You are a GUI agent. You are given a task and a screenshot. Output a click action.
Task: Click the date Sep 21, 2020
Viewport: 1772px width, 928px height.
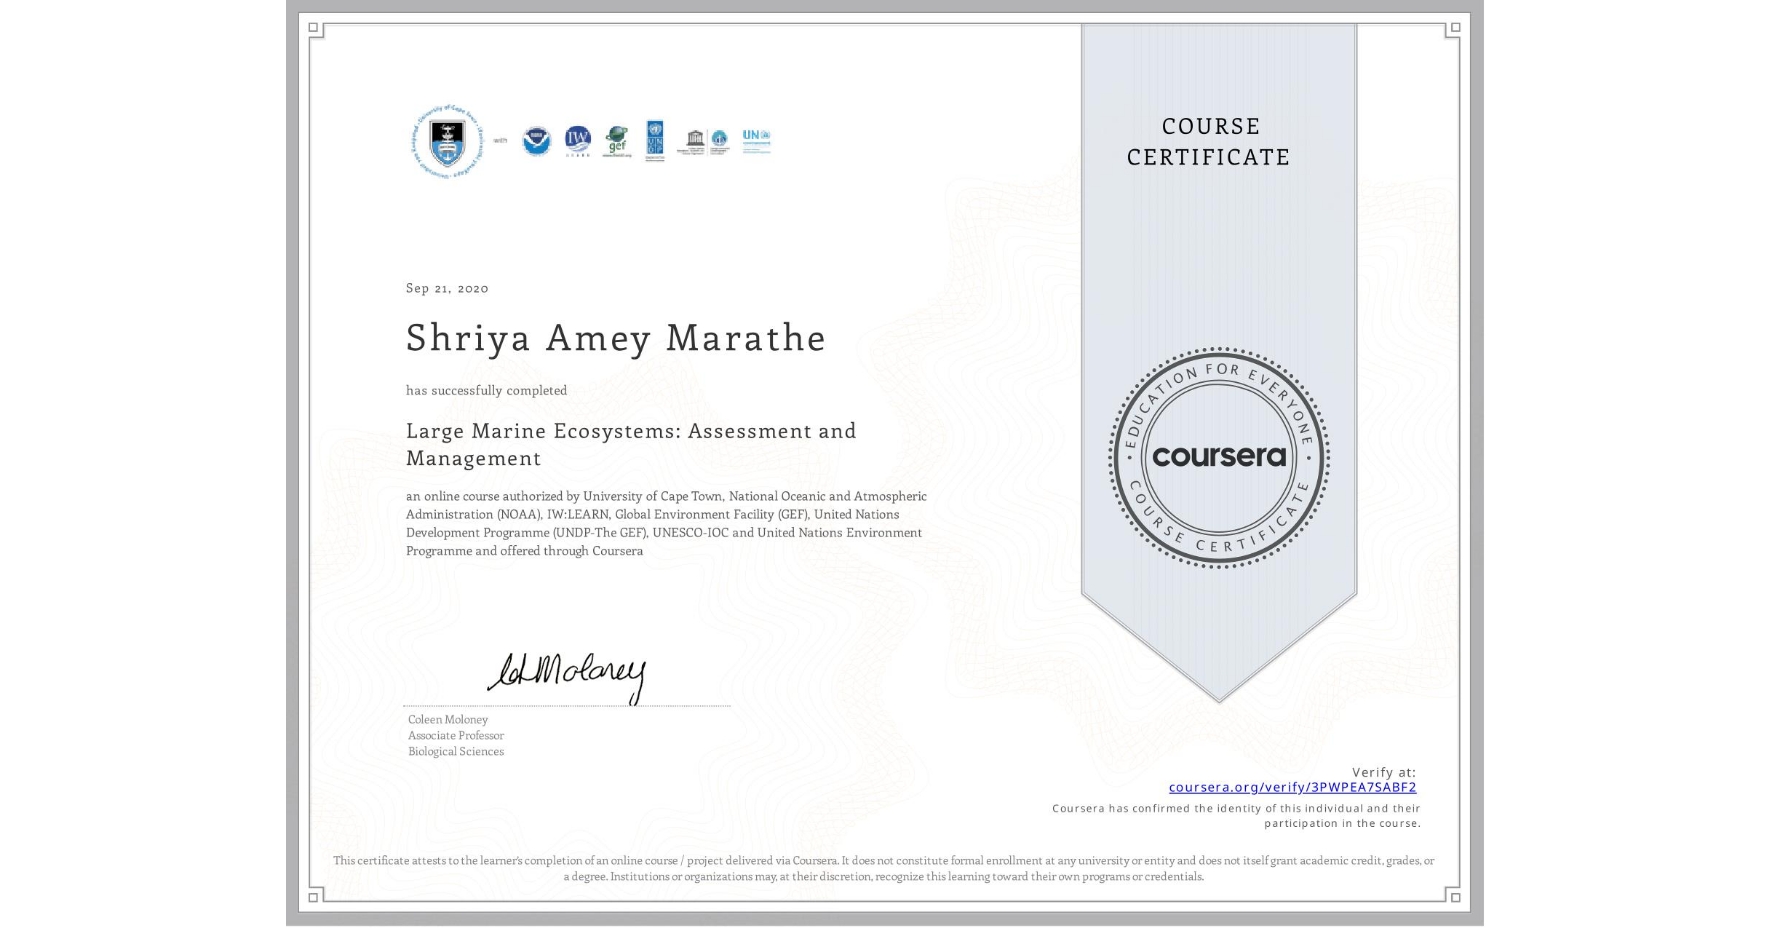pyautogui.click(x=446, y=288)
